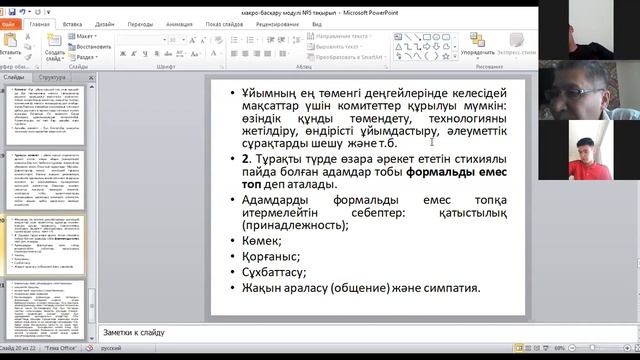Justify the text alignment
The image size is (640, 360).
(267, 54)
